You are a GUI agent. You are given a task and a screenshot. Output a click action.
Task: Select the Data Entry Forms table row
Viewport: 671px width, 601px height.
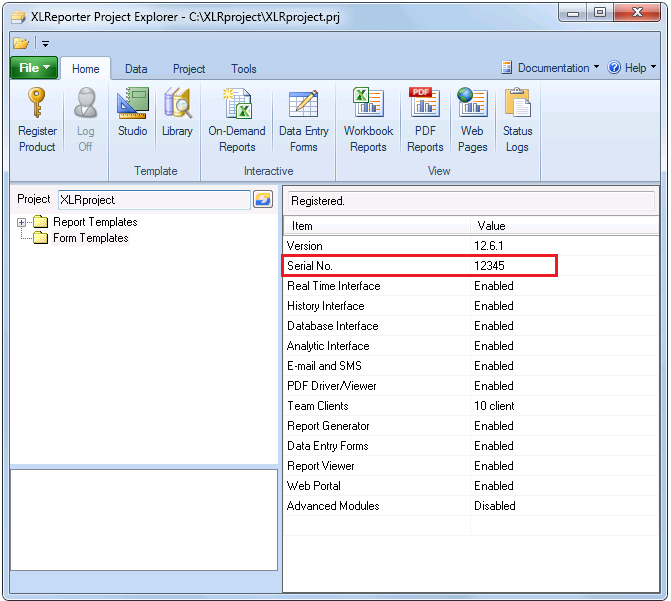pyautogui.click(x=471, y=446)
